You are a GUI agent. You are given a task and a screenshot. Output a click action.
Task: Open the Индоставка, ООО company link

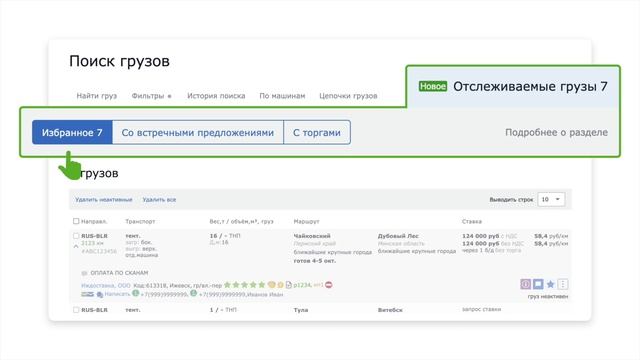[x=106, y=285]
